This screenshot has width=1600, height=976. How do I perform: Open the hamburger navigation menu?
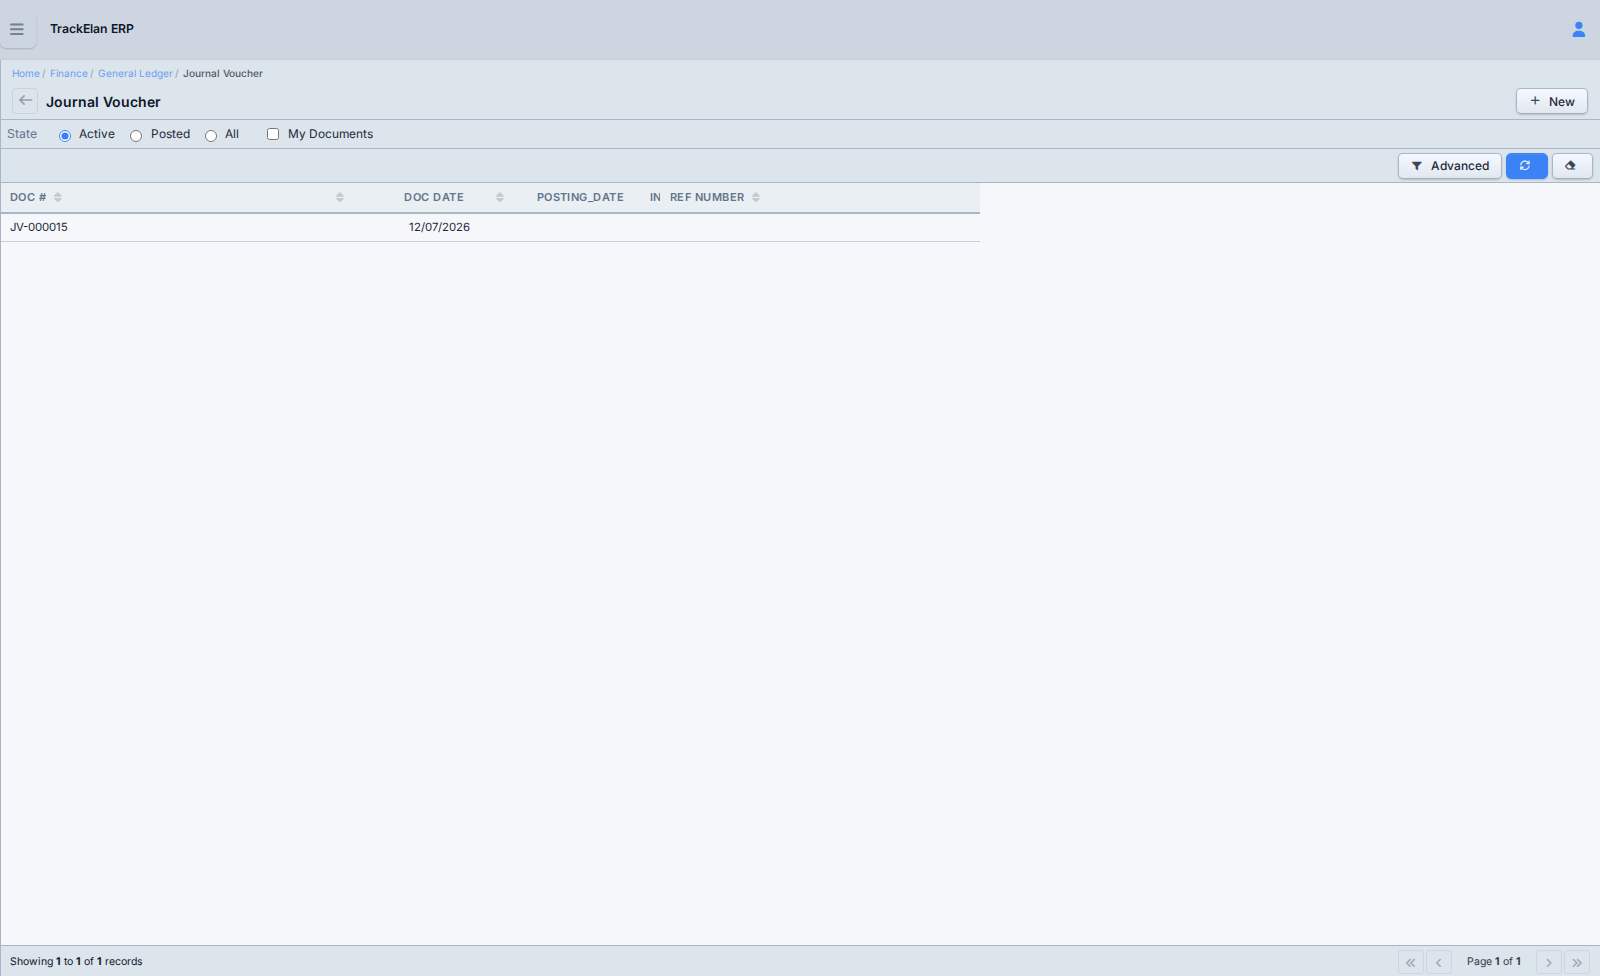click(17, 29)
